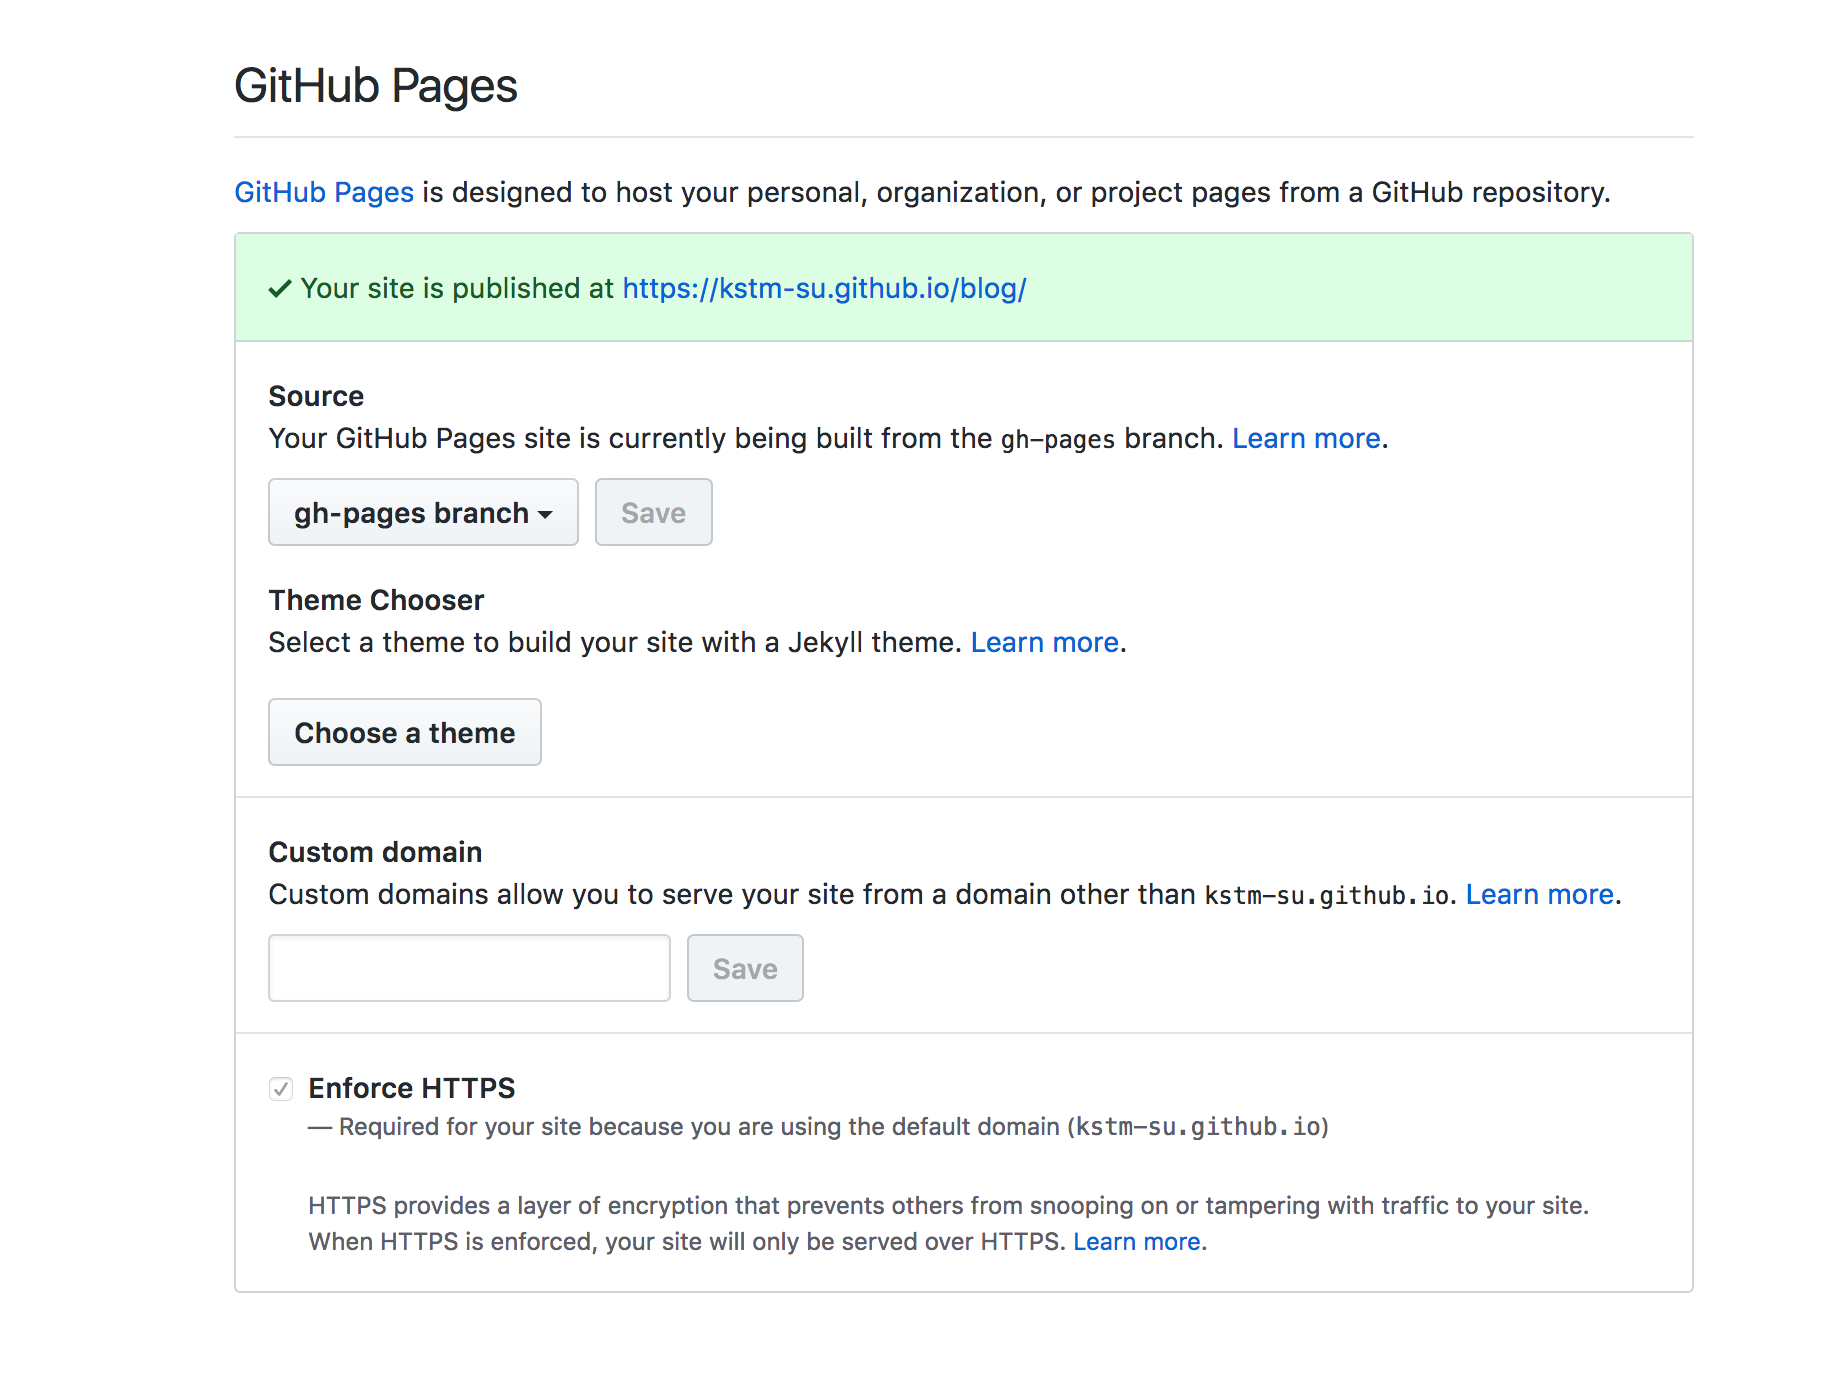1842x1378 pixels.
Task: Click the GitHub Pages page title
Action: 376,85
